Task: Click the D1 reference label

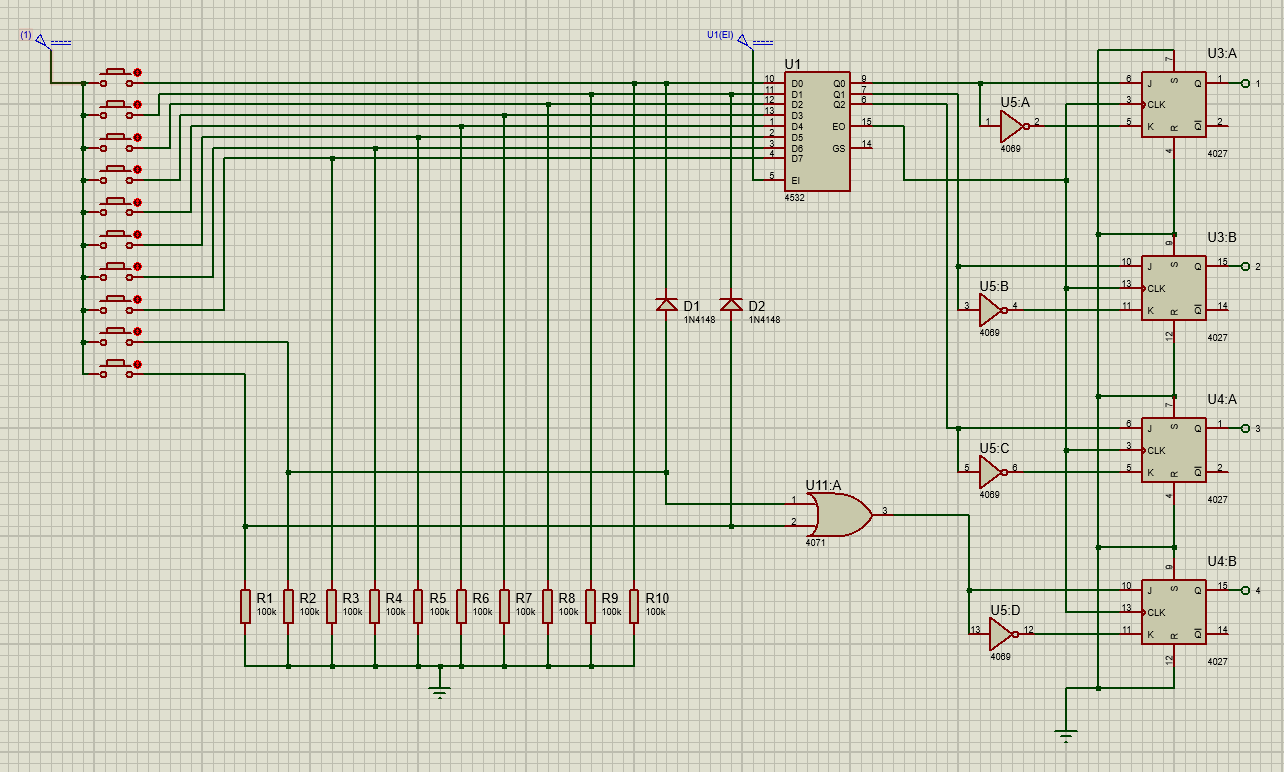Action: pyautogui.click(x=692, y=306)
